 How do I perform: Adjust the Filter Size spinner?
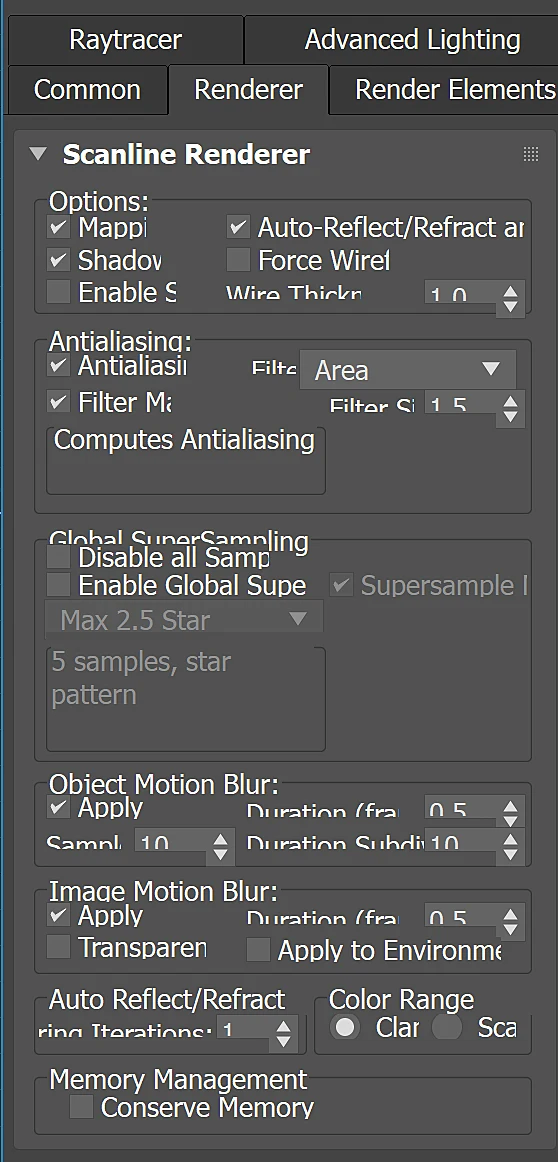tap(511, 408)
